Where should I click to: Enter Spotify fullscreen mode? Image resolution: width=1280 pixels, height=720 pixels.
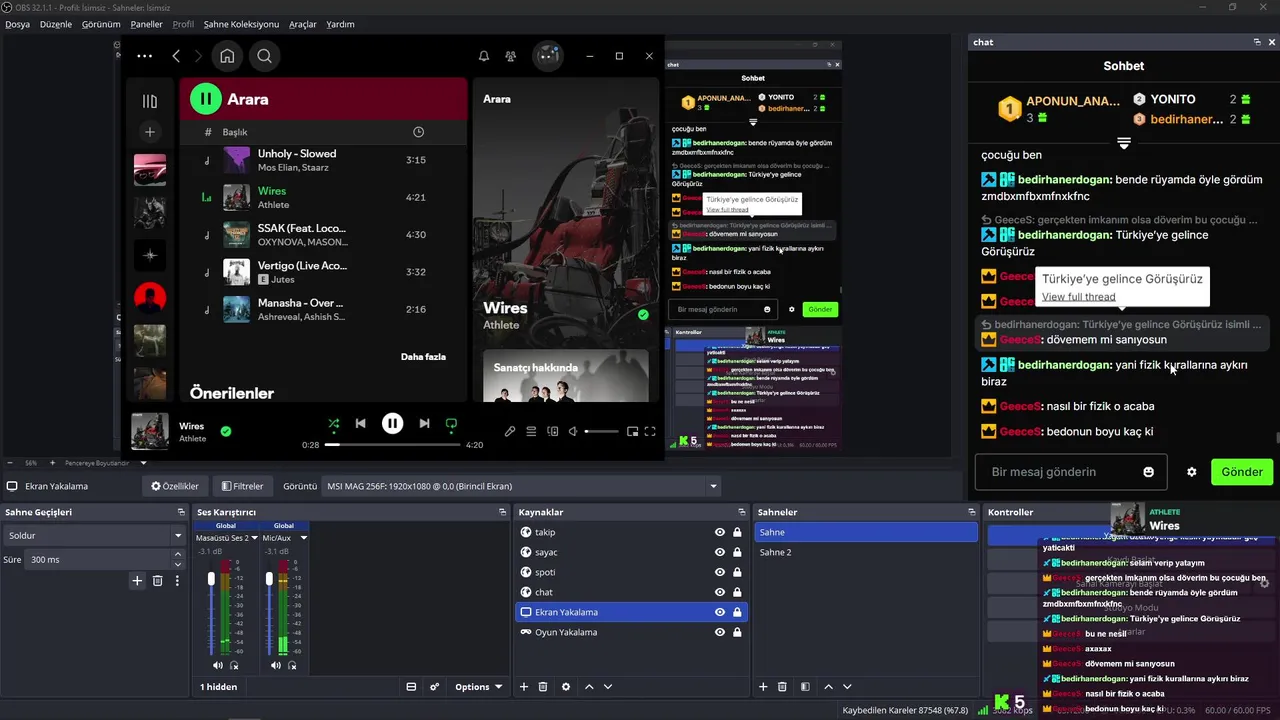pos(650,431)
